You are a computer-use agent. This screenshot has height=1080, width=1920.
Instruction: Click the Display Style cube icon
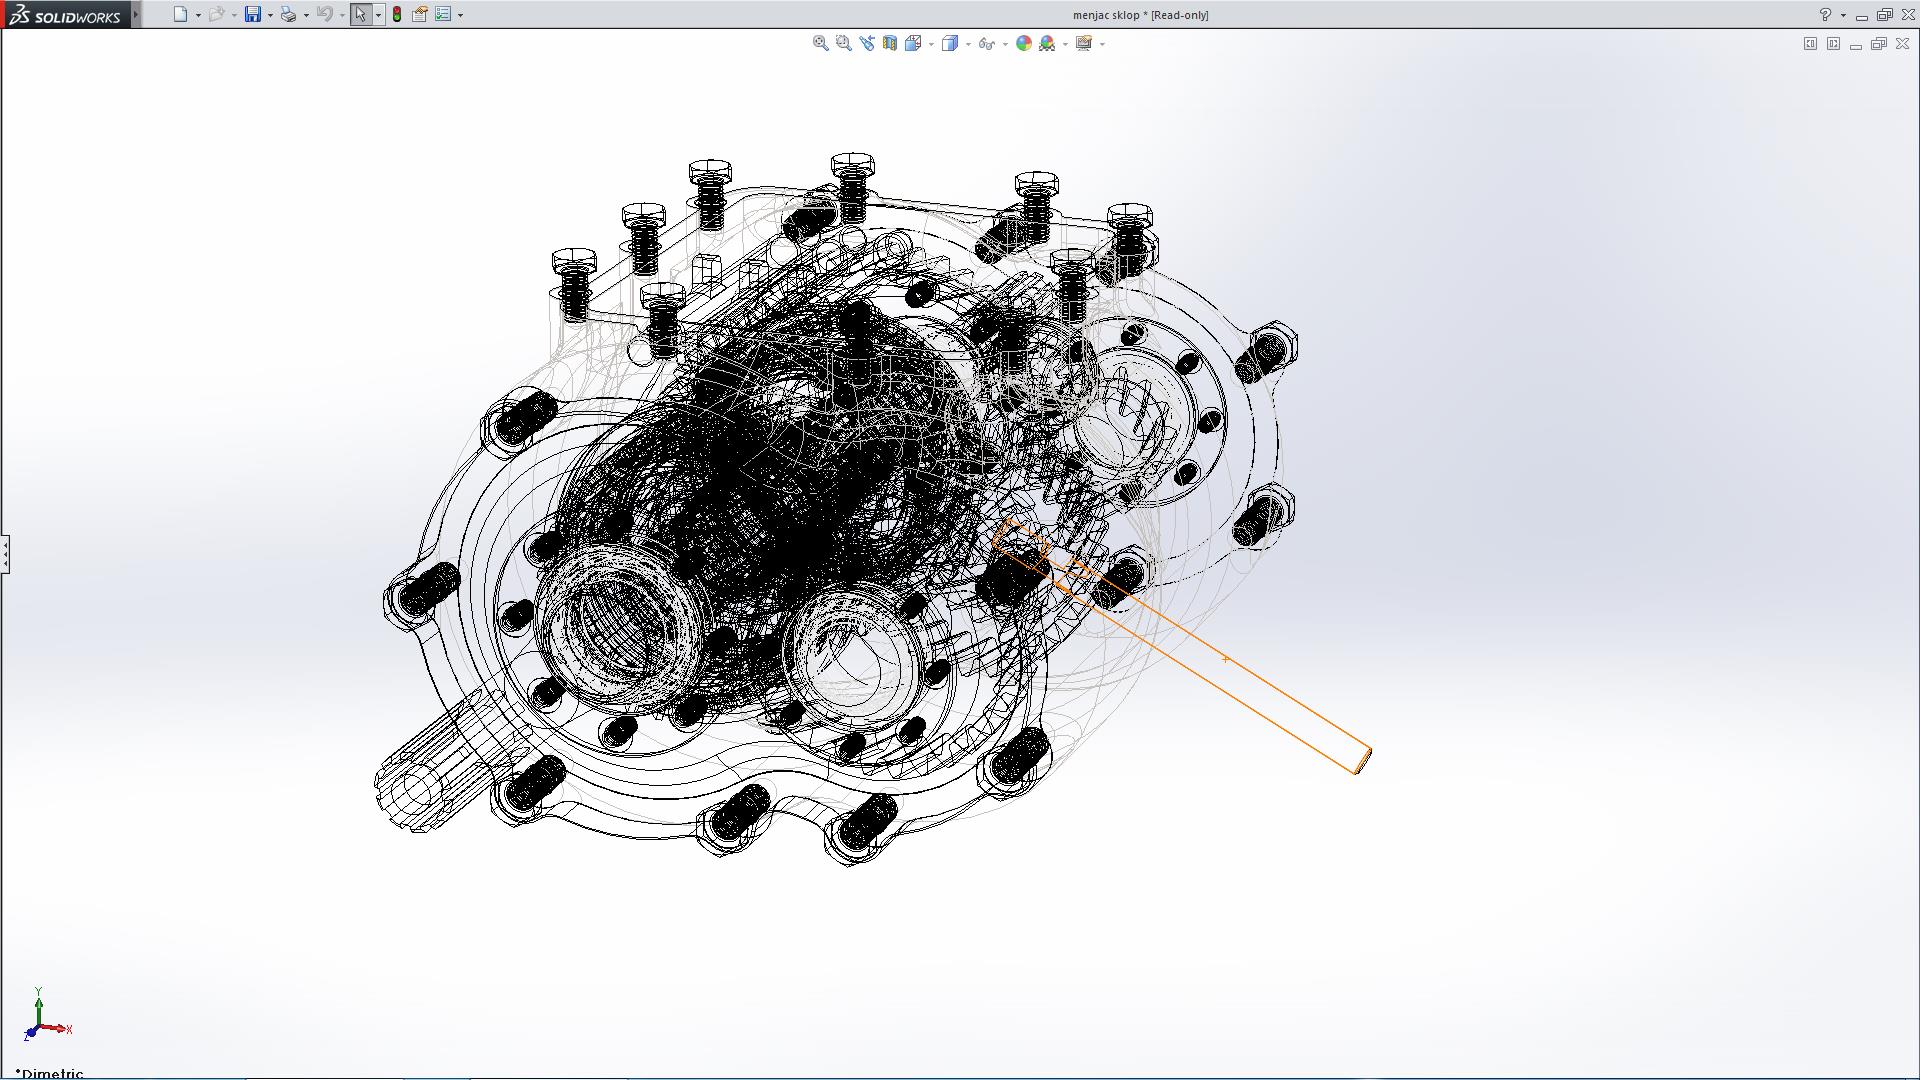tap(949, 43)
